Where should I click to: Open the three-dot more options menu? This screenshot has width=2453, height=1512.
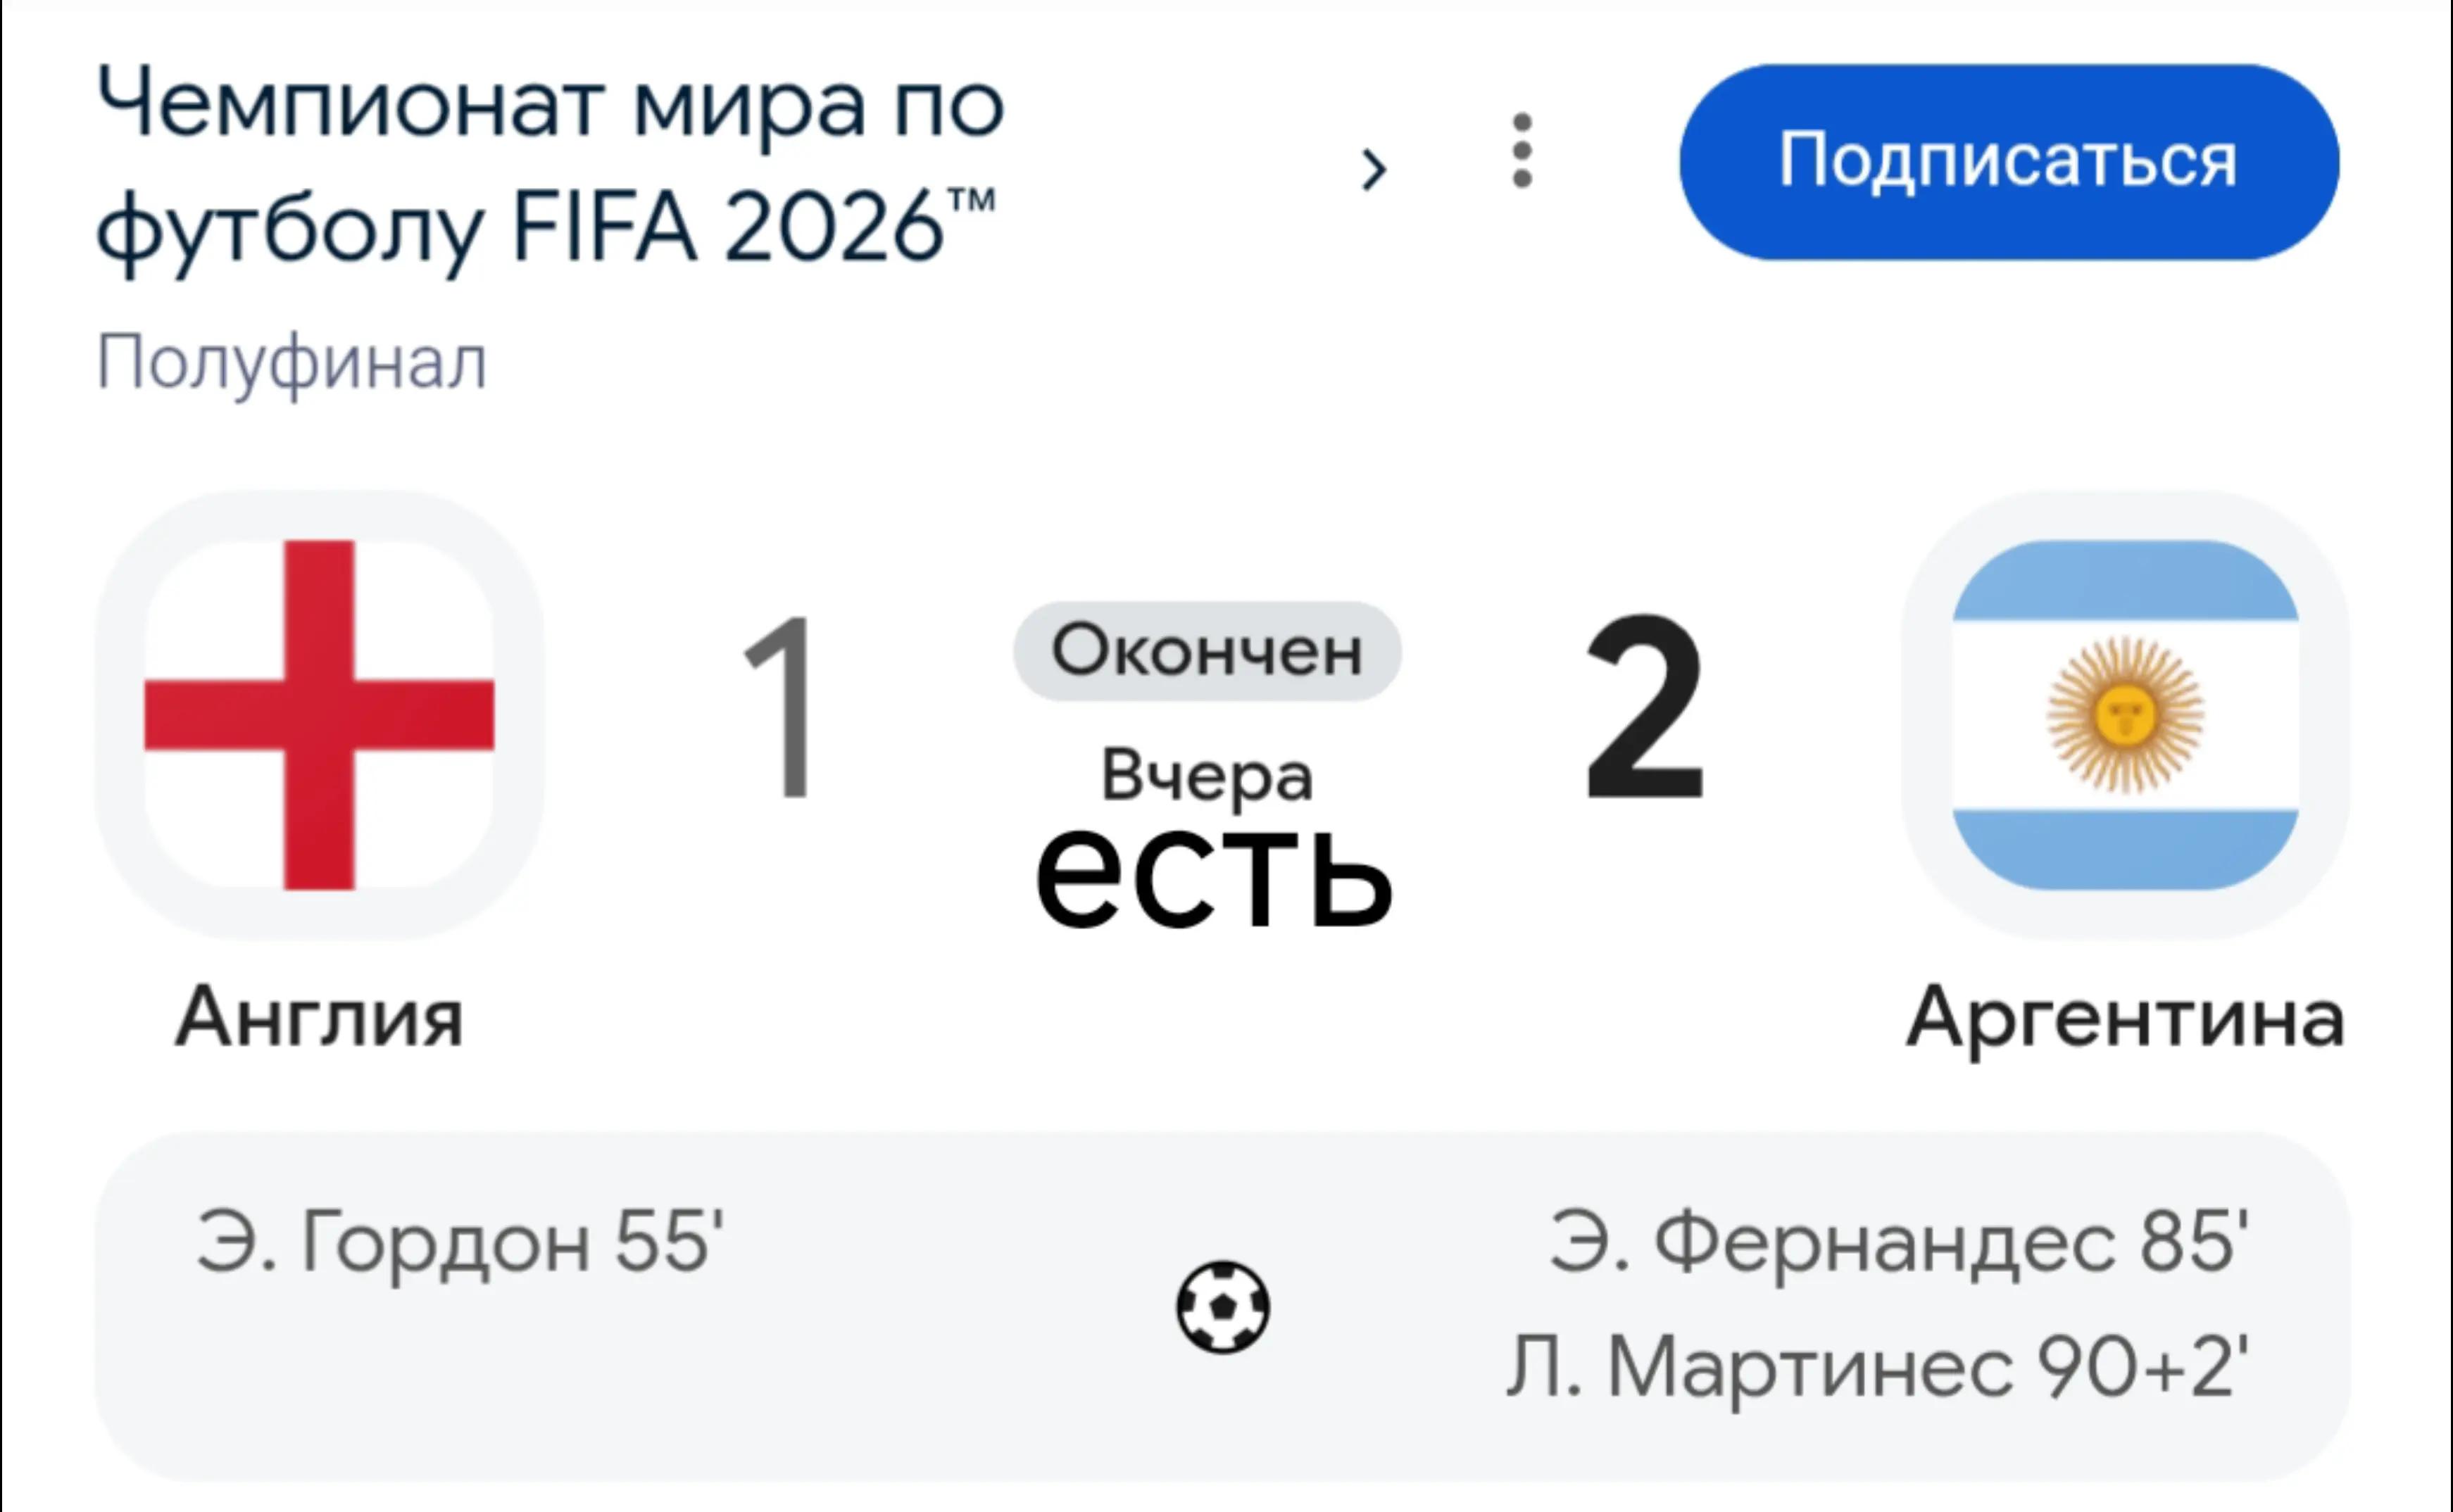click(x=1522, y=151)
